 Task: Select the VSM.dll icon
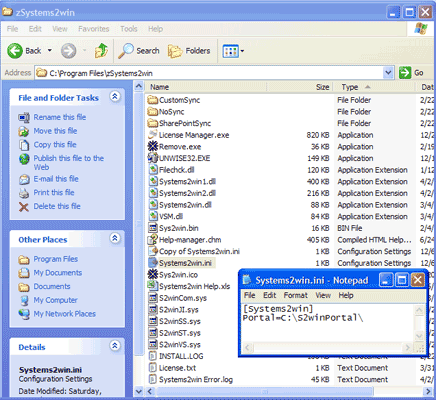[153, 216]
